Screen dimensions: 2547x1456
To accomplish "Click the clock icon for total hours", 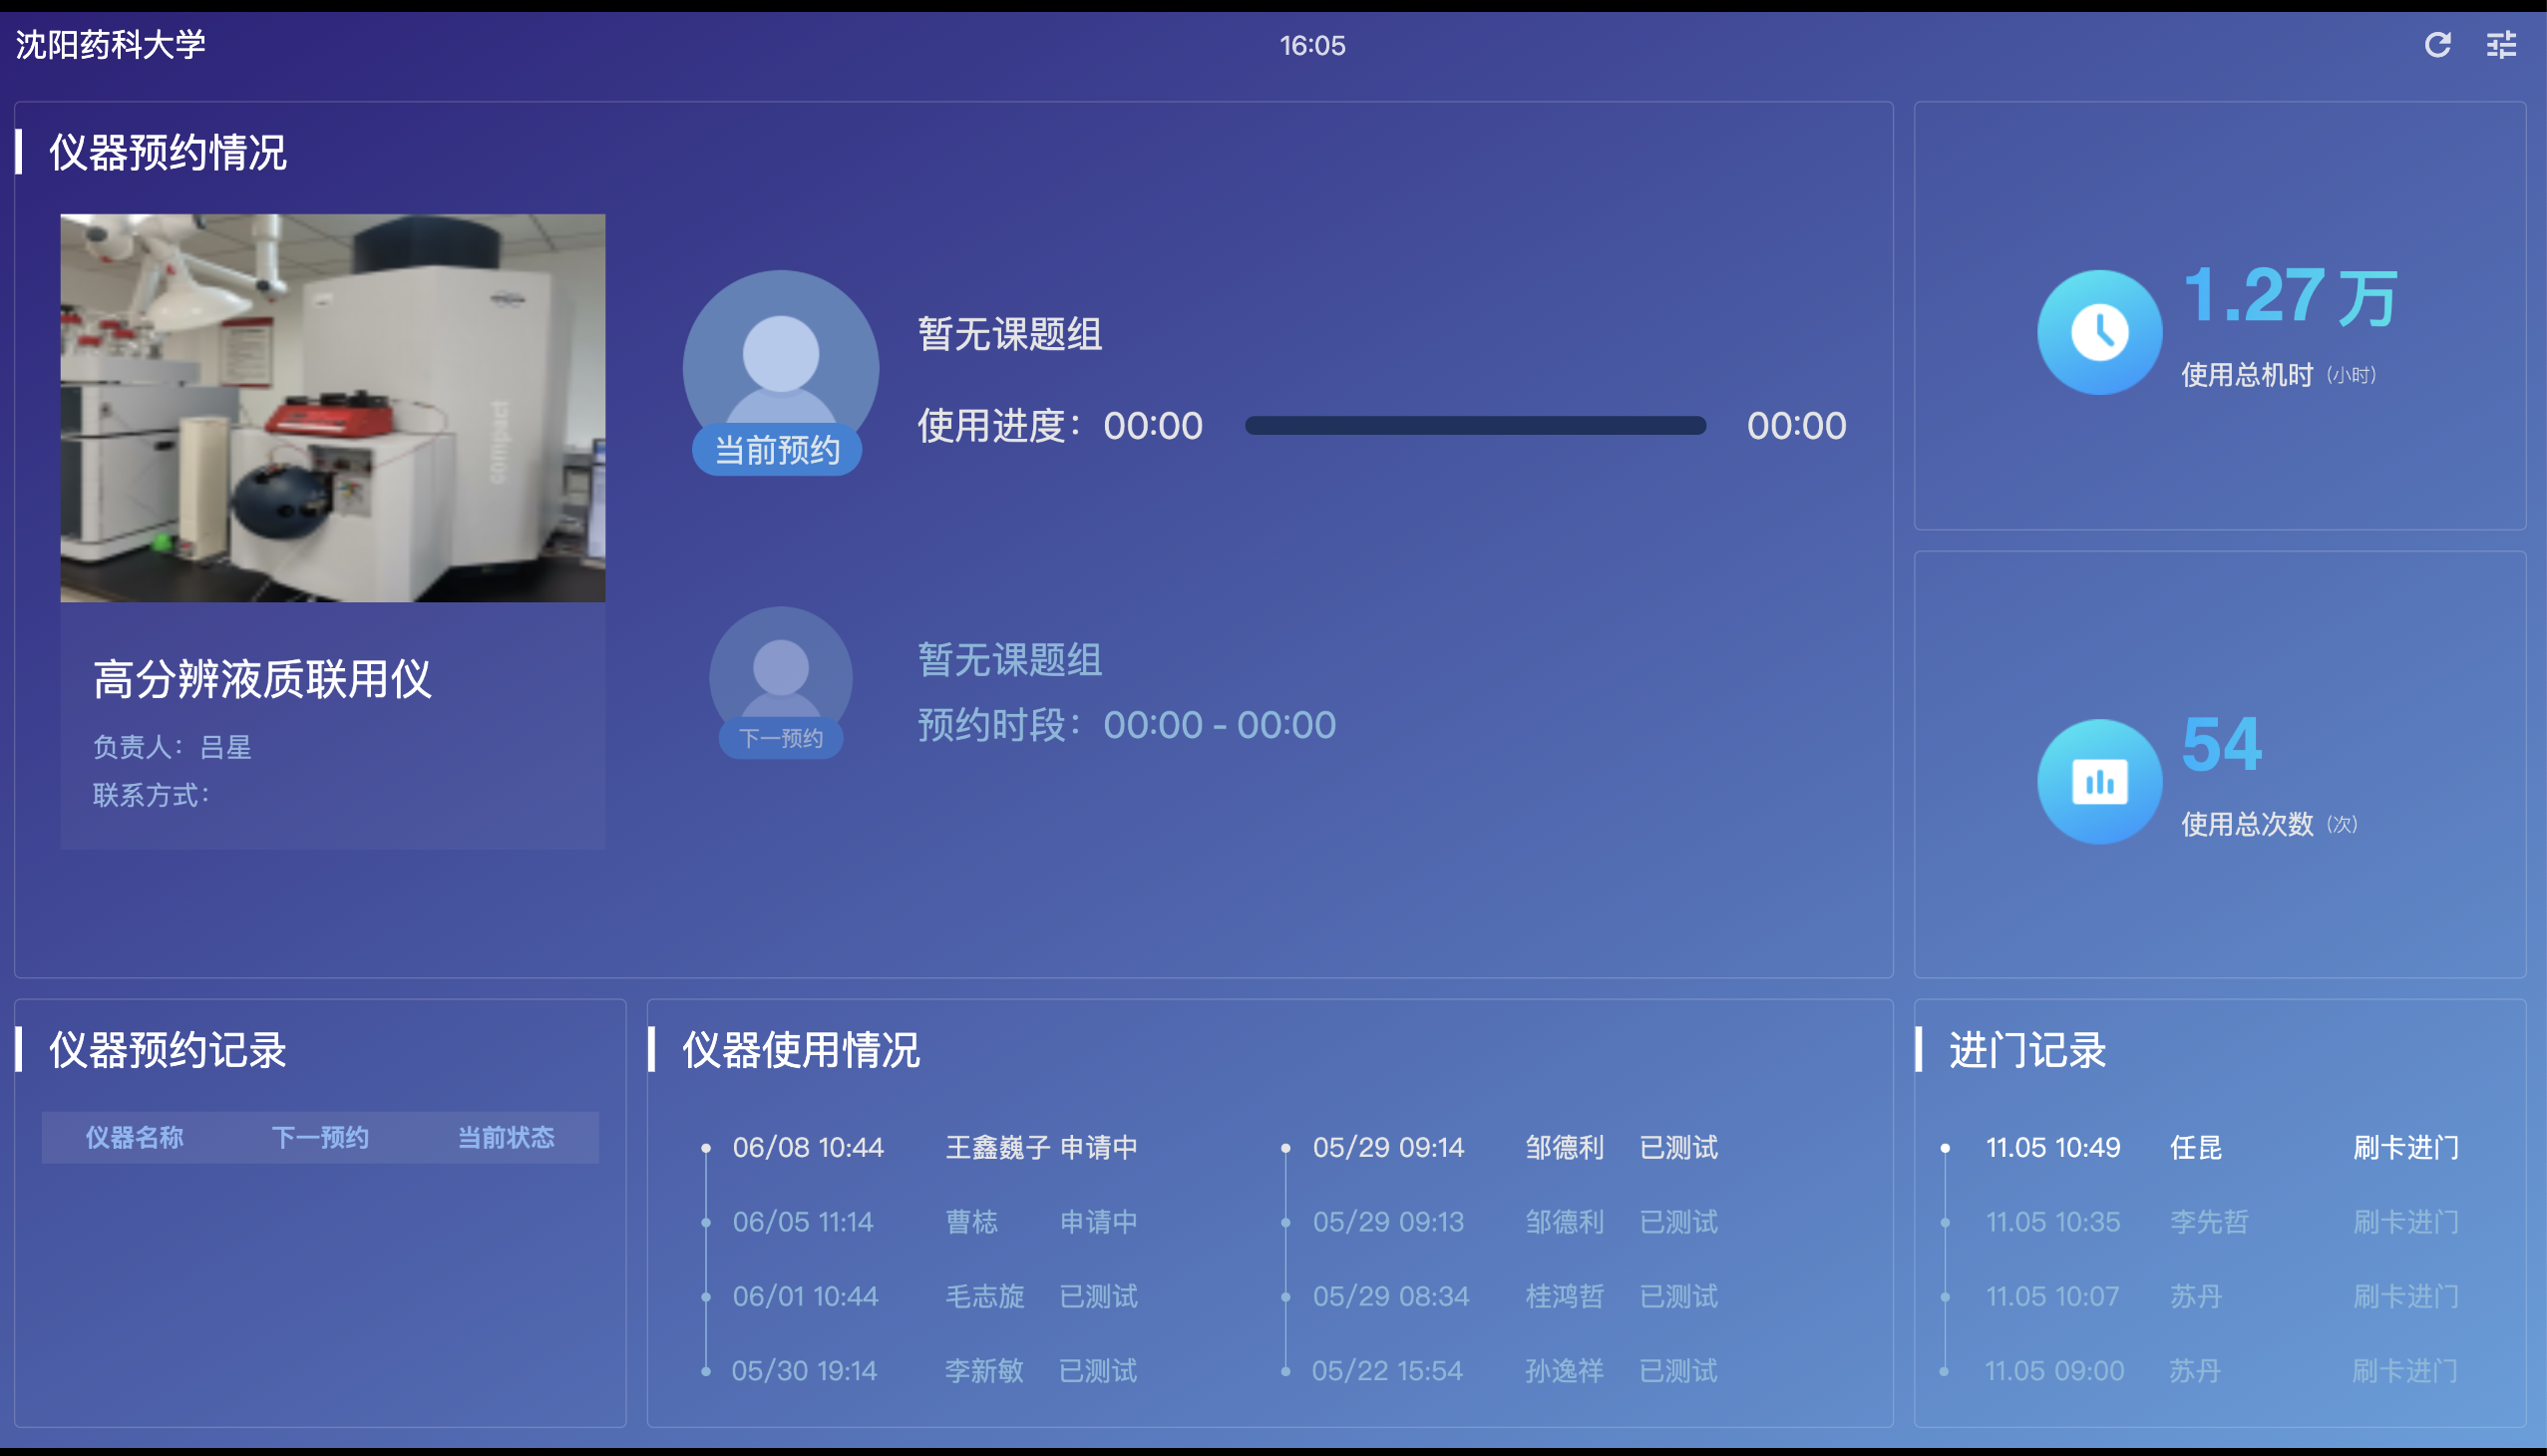I will [2099, 332].
